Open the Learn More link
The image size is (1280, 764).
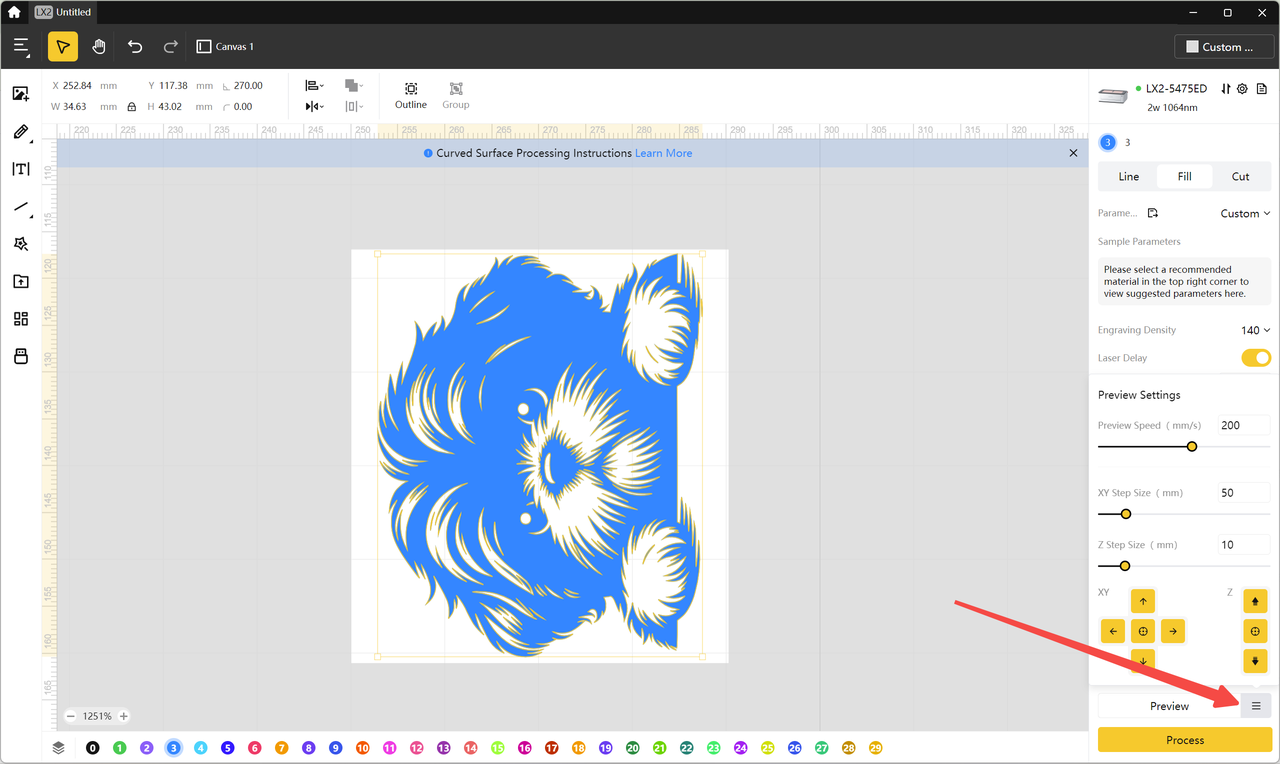pyautogui.click(x=663, y=153)
